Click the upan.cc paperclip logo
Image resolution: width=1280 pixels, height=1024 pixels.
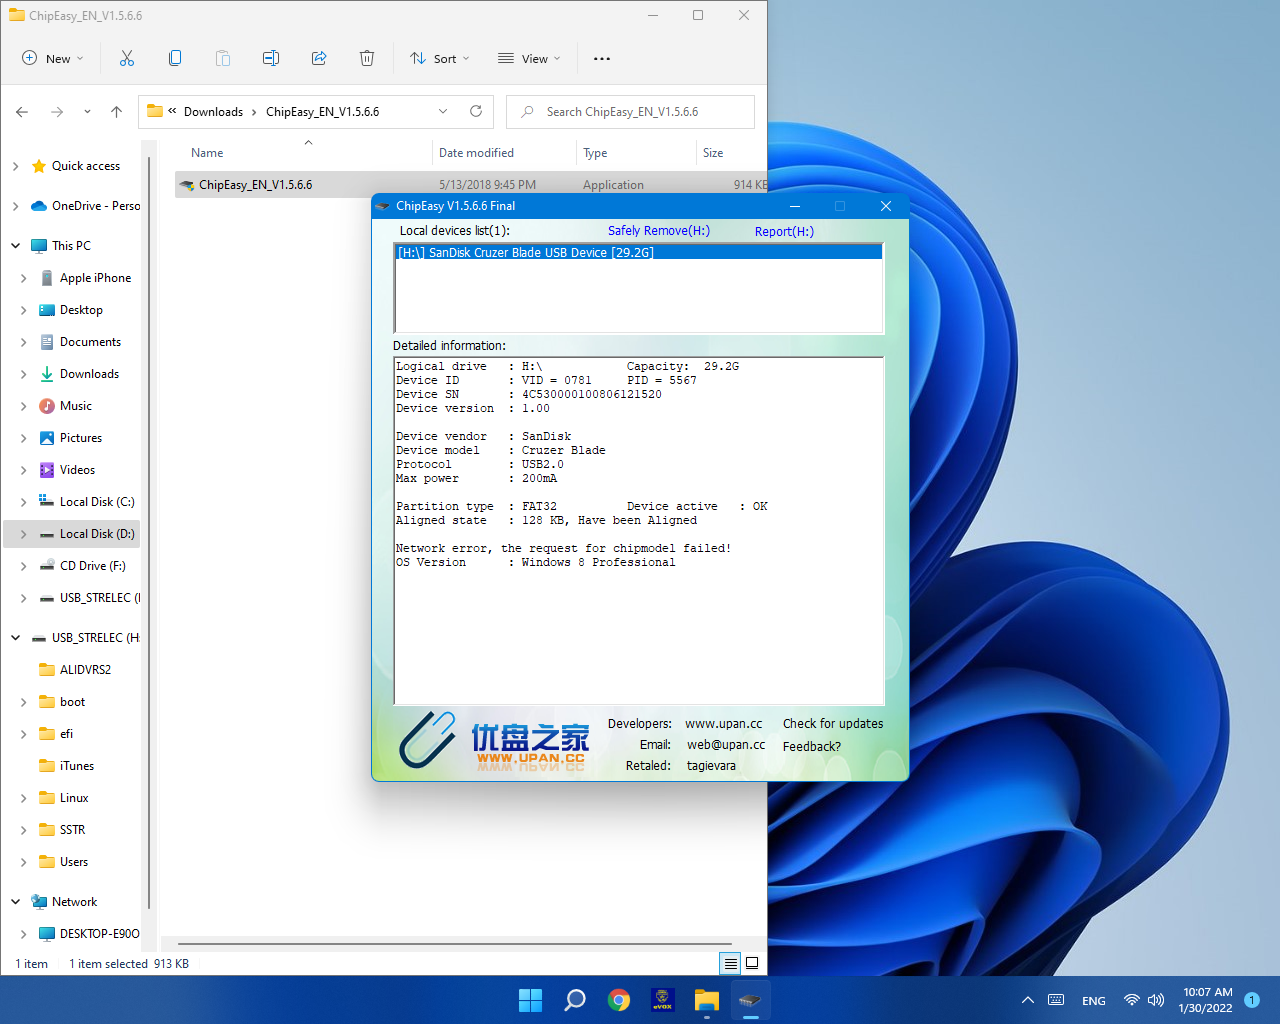428,740
